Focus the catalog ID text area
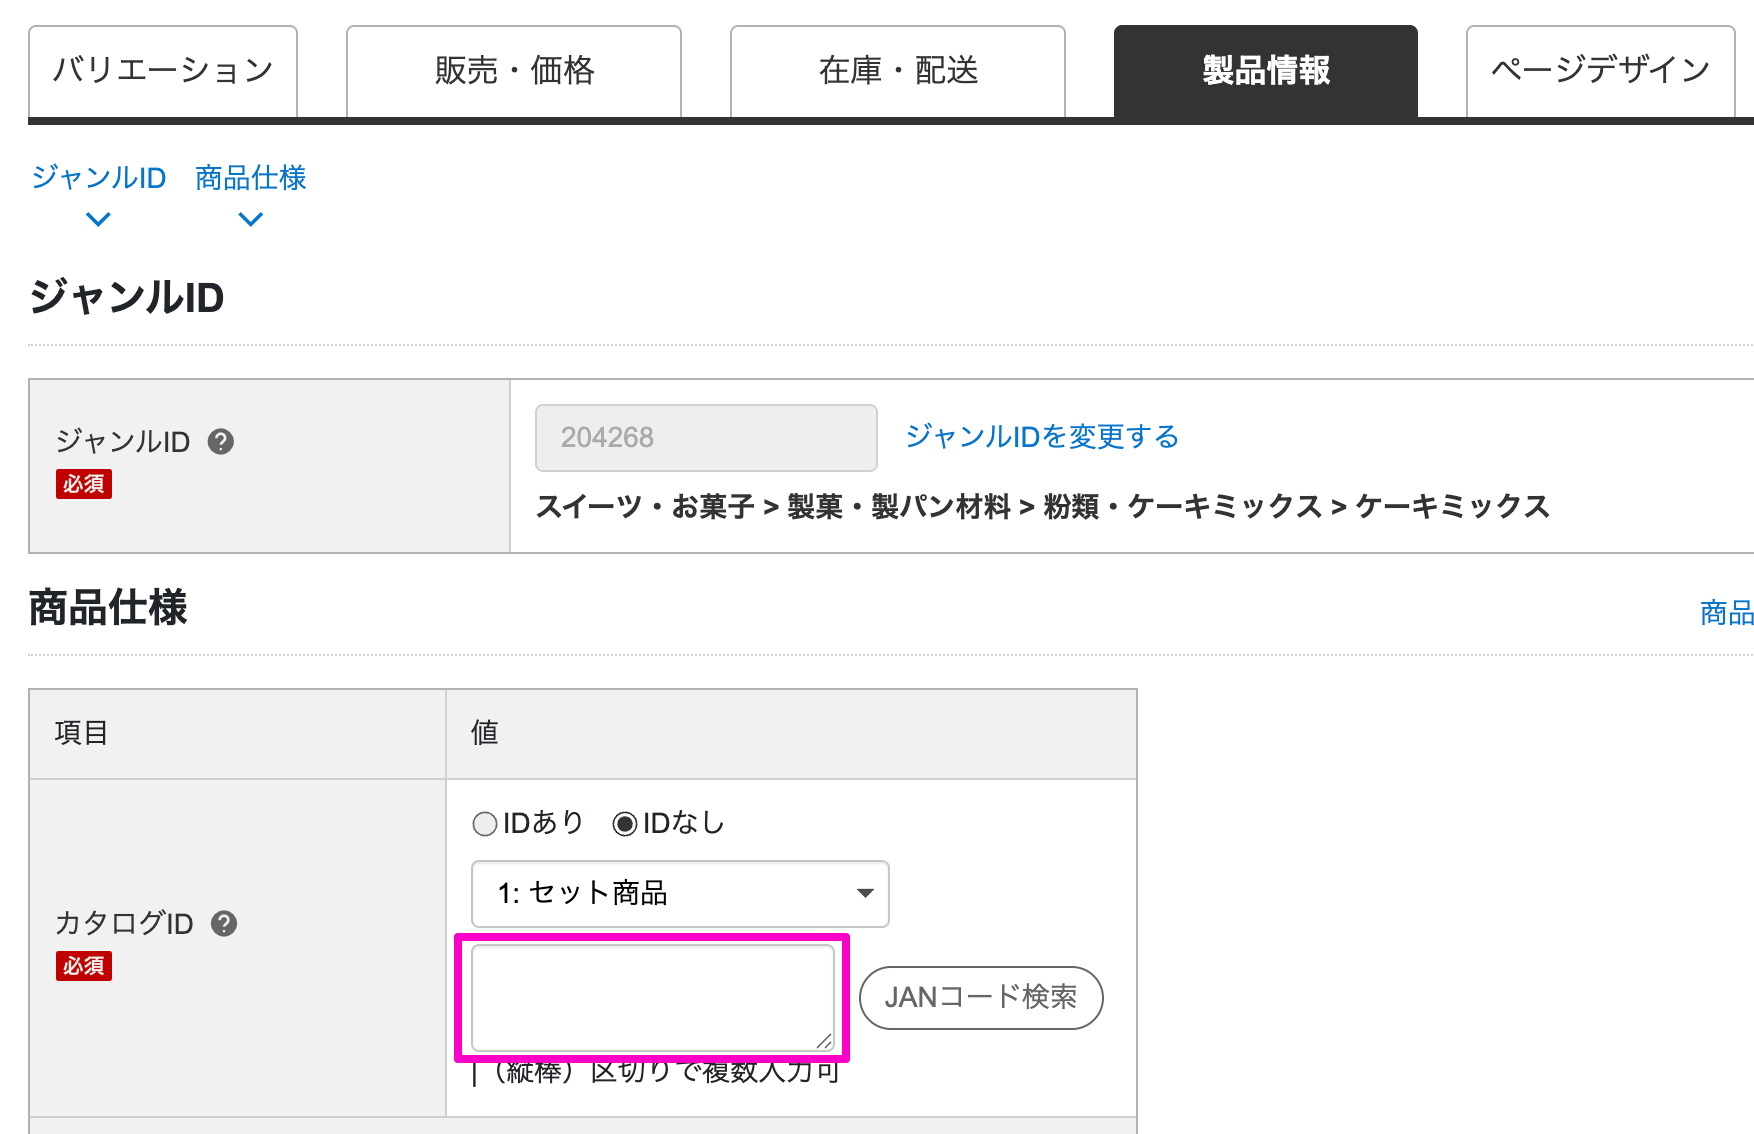 (x=652, y=997)
